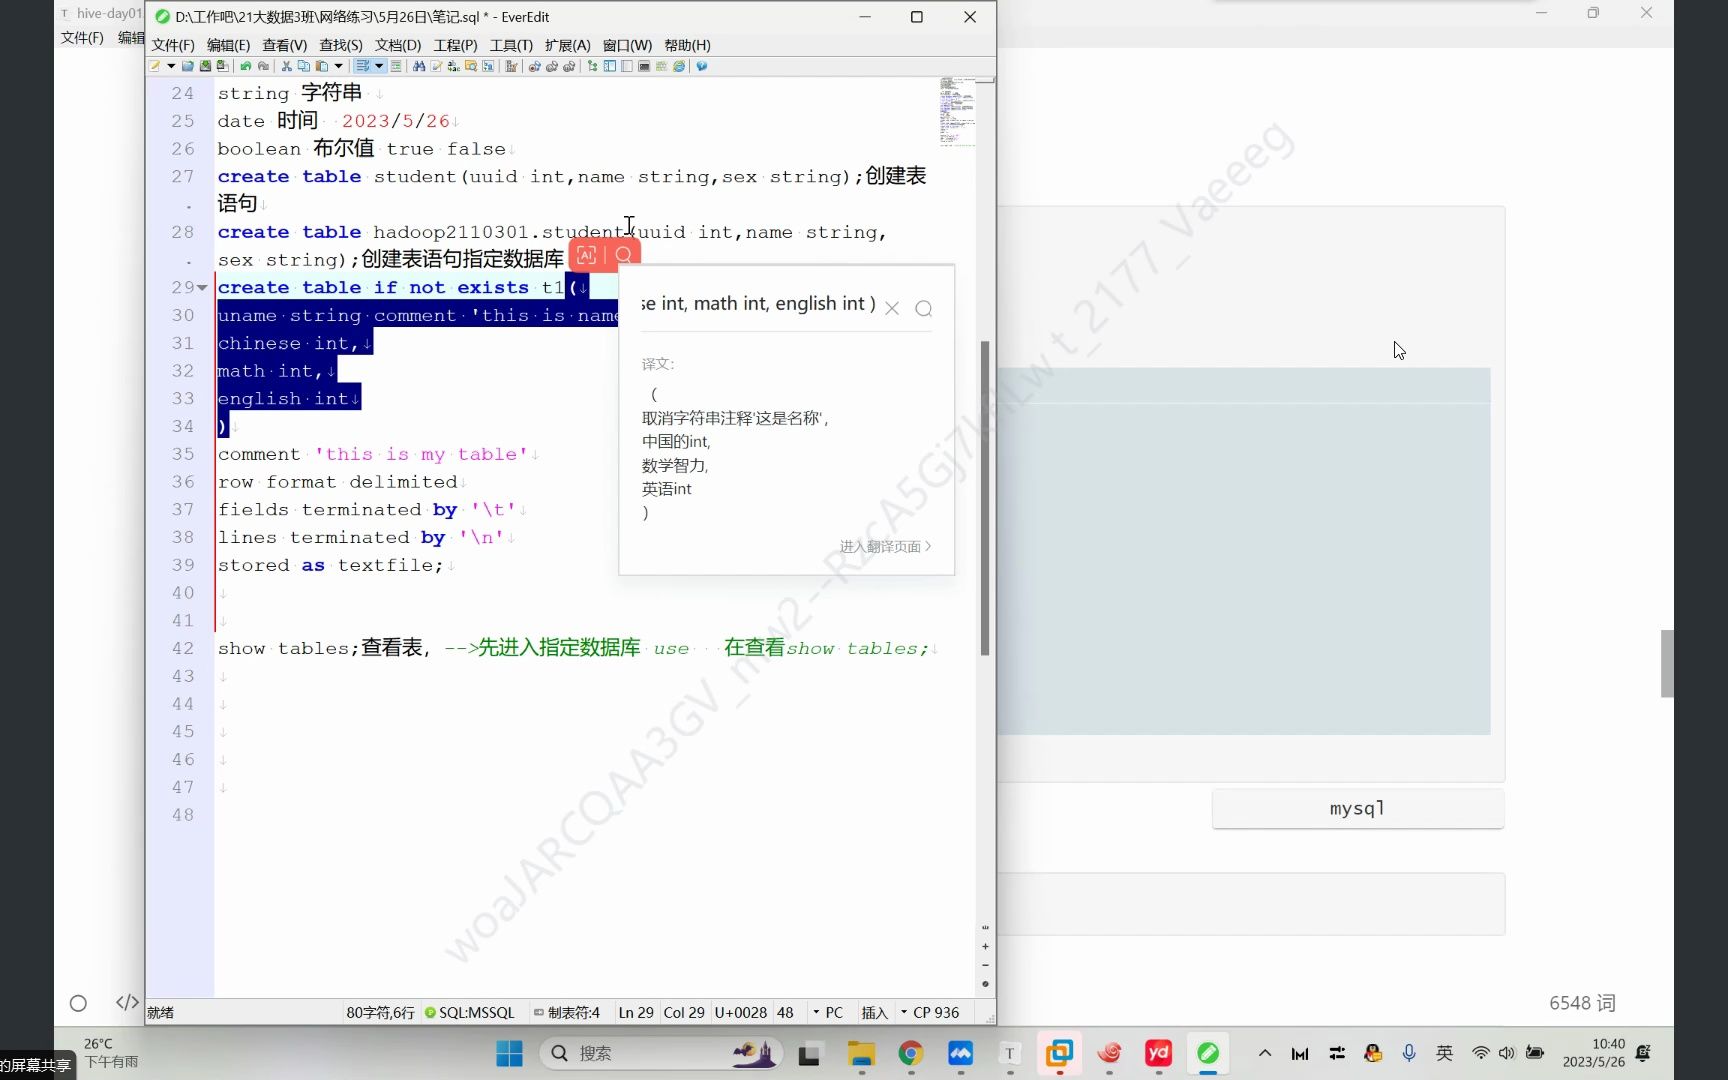Viewport: 1728px width, 1080px height.
Task: Click the Chrome icon on taskbar
Action: point(910,1053)
